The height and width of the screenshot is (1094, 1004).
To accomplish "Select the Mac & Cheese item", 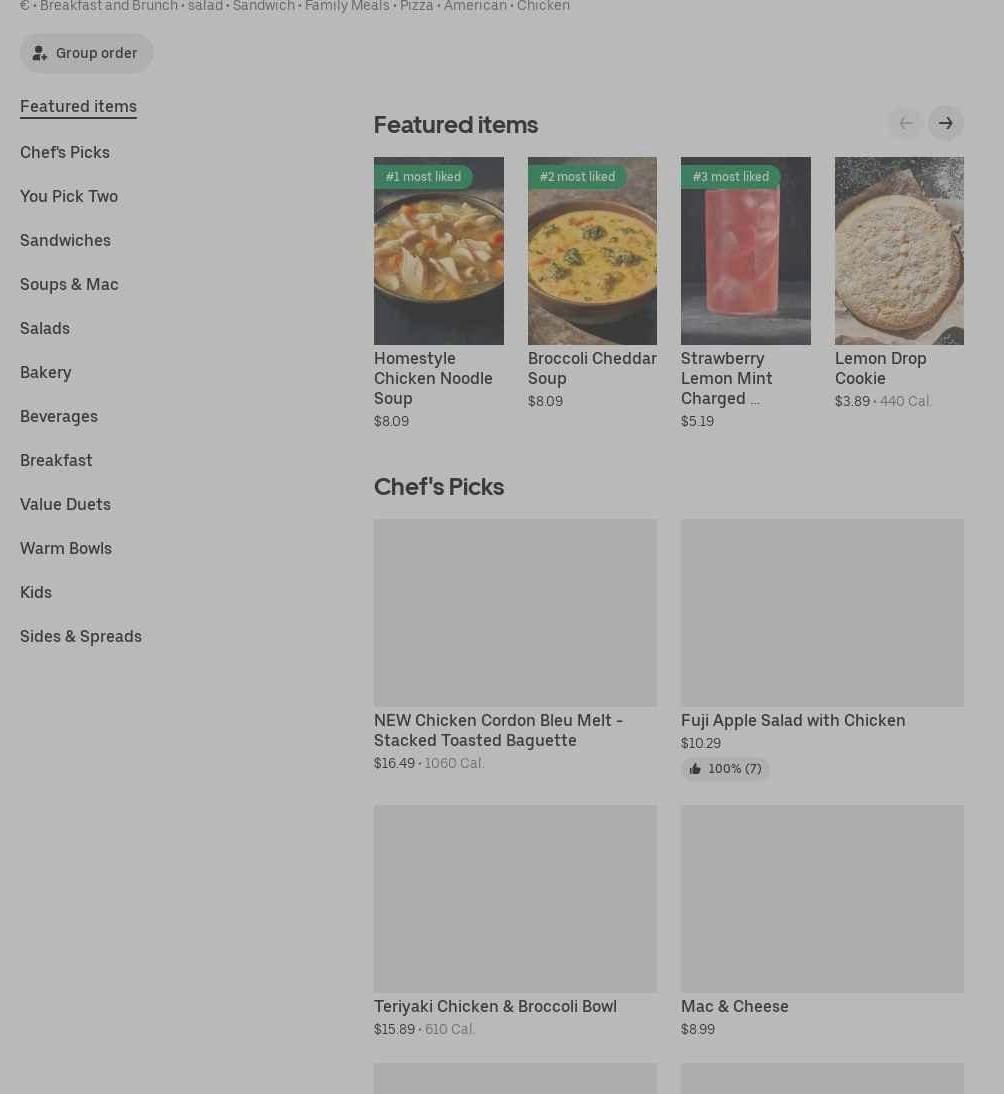I will pyautogui.click(x=823, y=921).
